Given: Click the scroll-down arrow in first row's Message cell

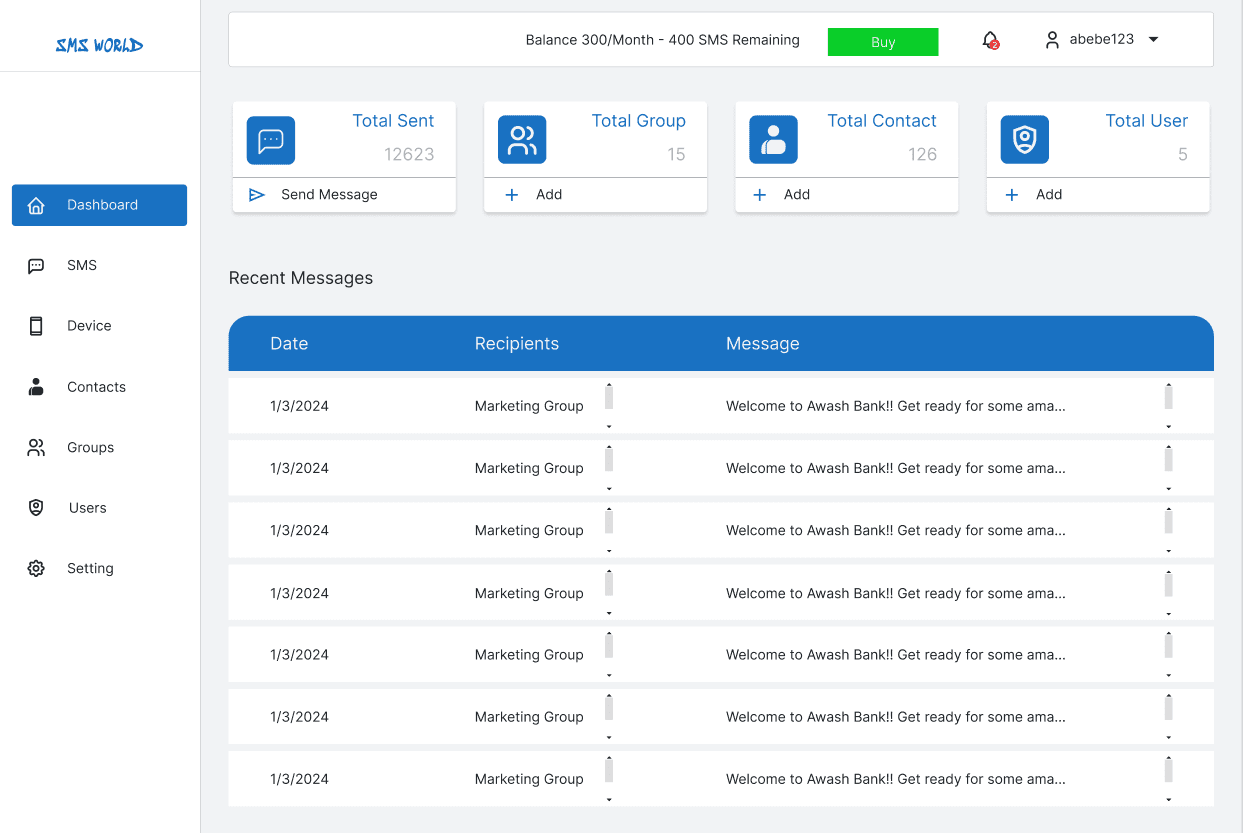Looking at the screenshot, I should coord(1169,428).
